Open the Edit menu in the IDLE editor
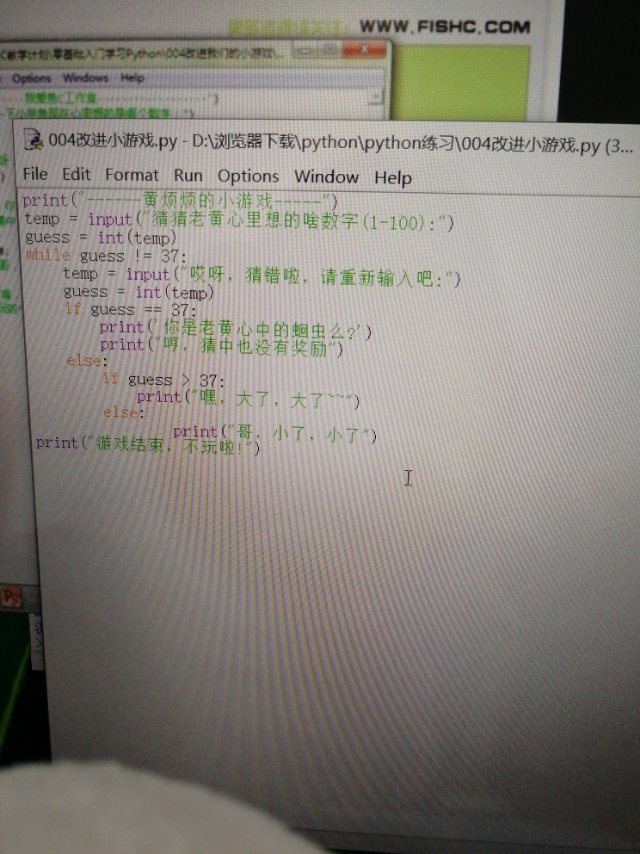The image size is (640, 854). point(76,174)
